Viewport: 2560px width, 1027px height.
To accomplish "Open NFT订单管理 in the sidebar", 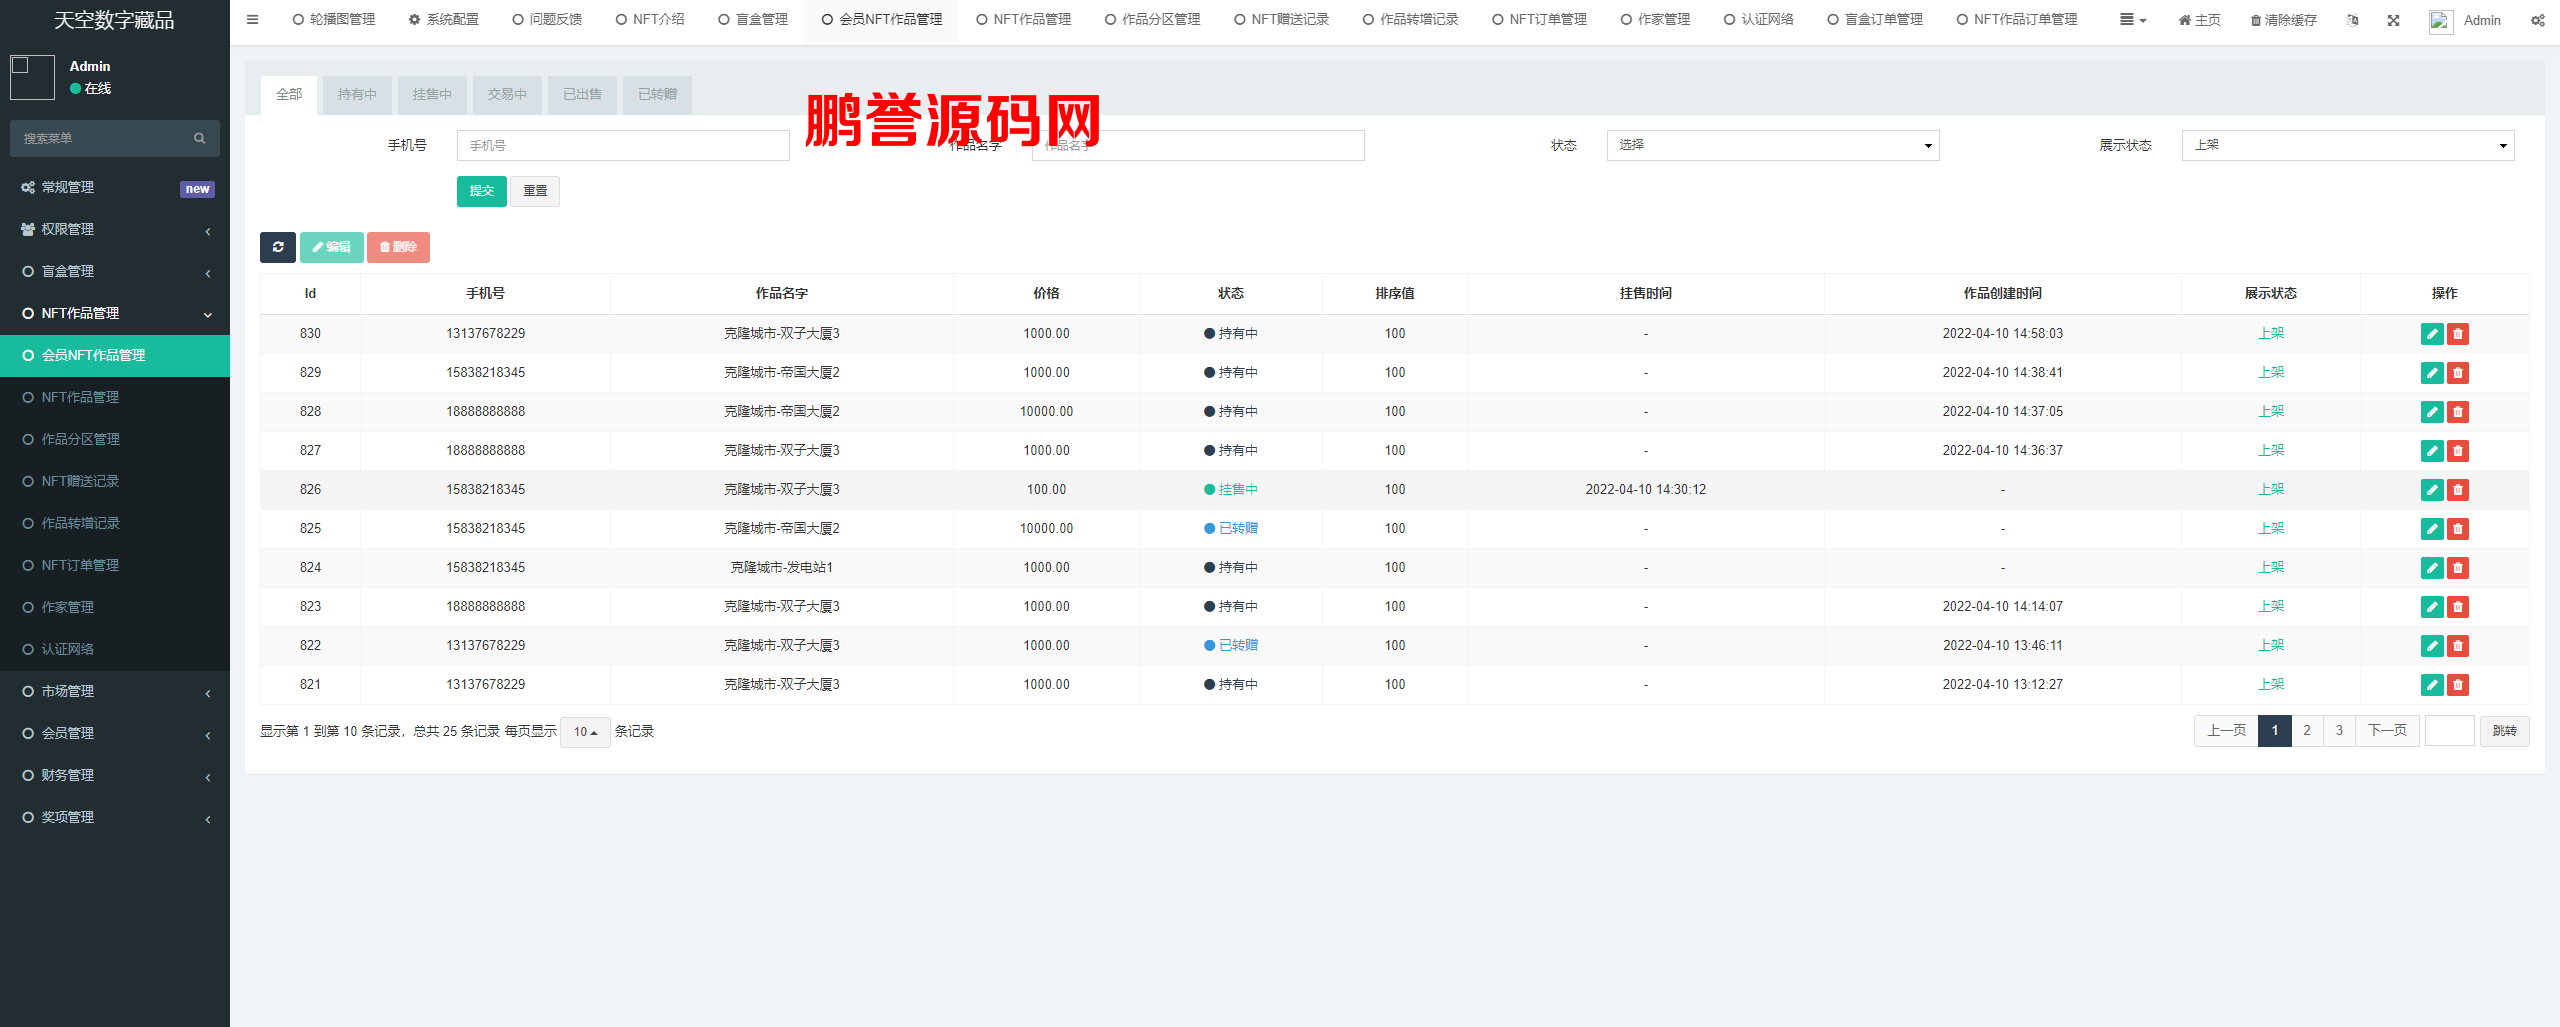I will tap(115, 565).
